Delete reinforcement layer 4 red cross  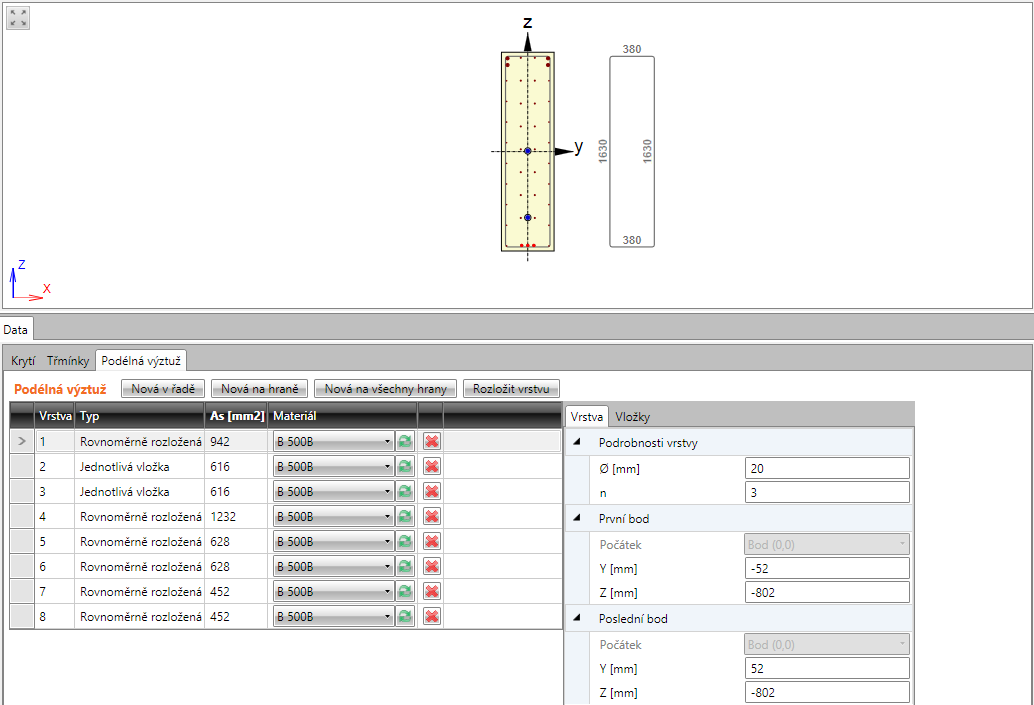tap(432, 516)
